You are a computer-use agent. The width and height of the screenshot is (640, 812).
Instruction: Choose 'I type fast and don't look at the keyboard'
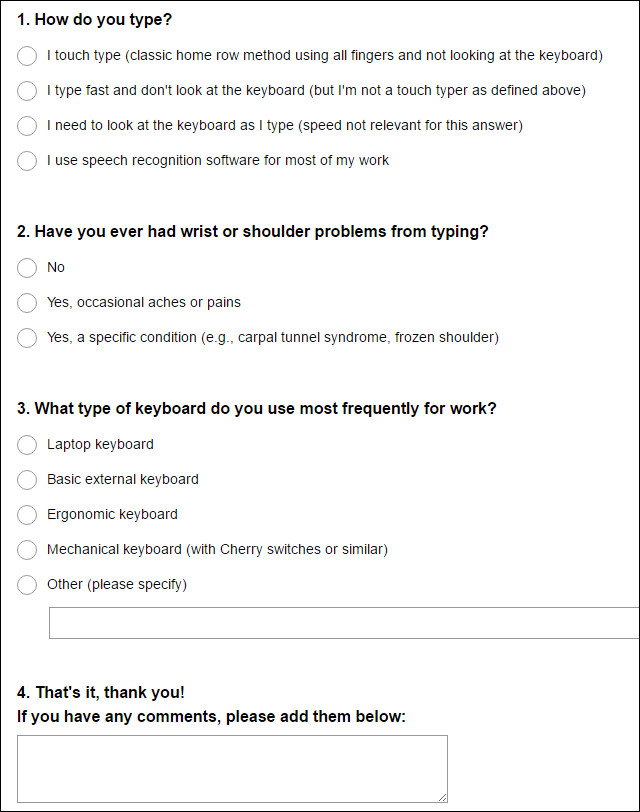[27, 91]
